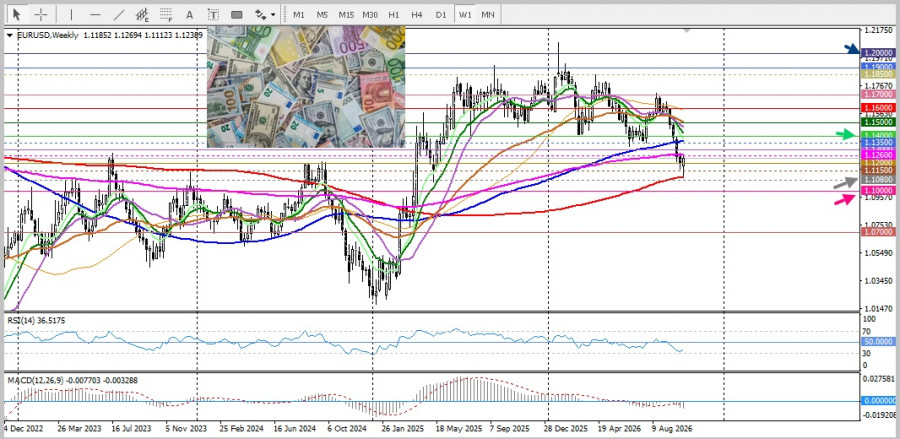Activate the crosshair tool
This screenshot has height=439, width=900.
click(x=41, y=14)
